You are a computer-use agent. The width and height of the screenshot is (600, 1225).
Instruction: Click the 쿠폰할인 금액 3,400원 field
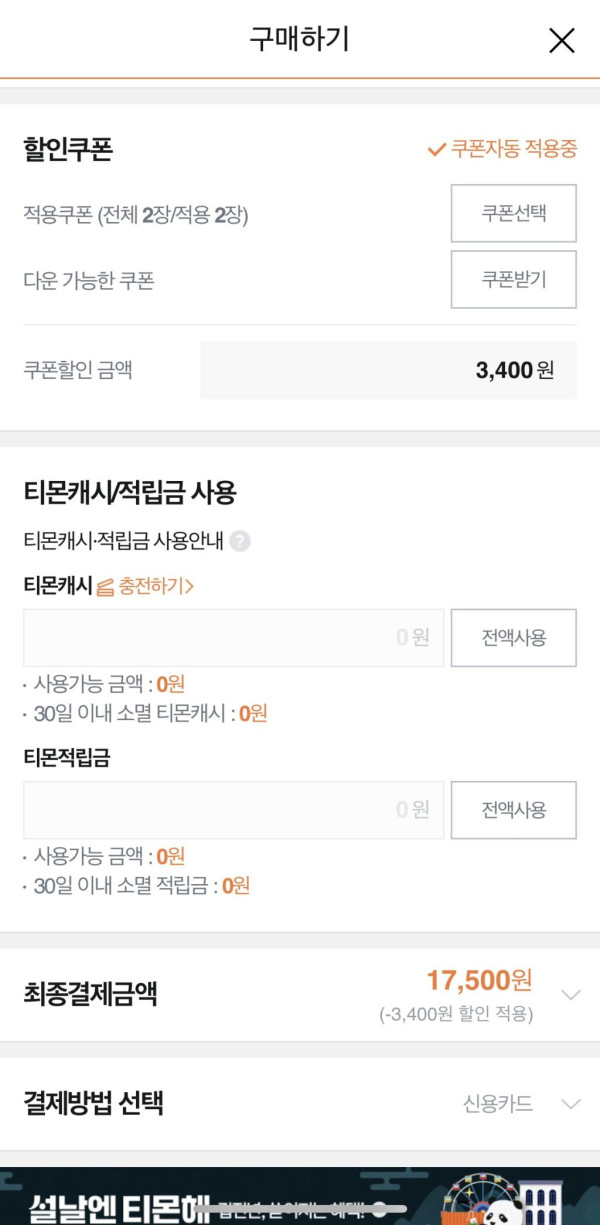click(388, 370)
